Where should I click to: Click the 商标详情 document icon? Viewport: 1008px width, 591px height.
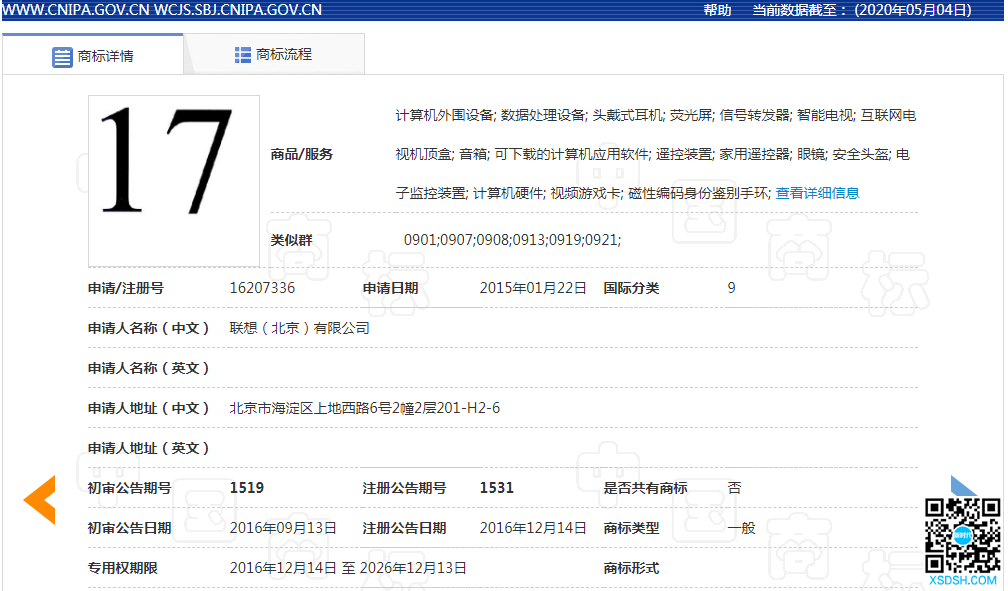[62, 57]
